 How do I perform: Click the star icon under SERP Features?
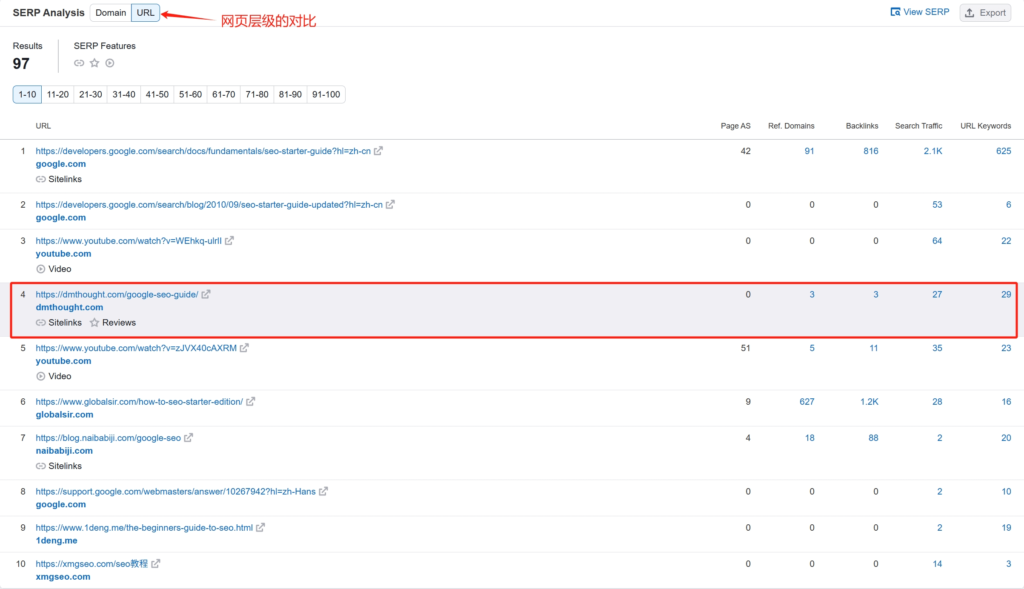tap(94, 63)
